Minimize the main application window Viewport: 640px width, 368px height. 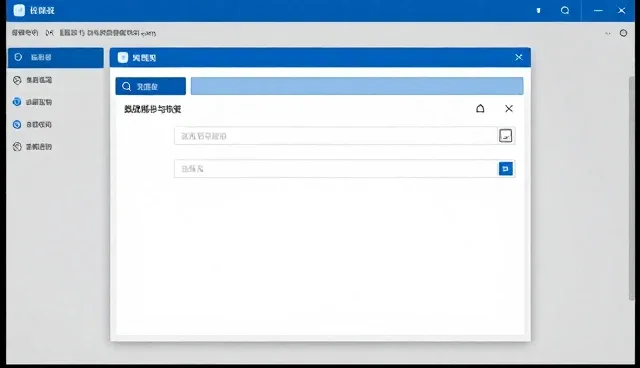598,10
